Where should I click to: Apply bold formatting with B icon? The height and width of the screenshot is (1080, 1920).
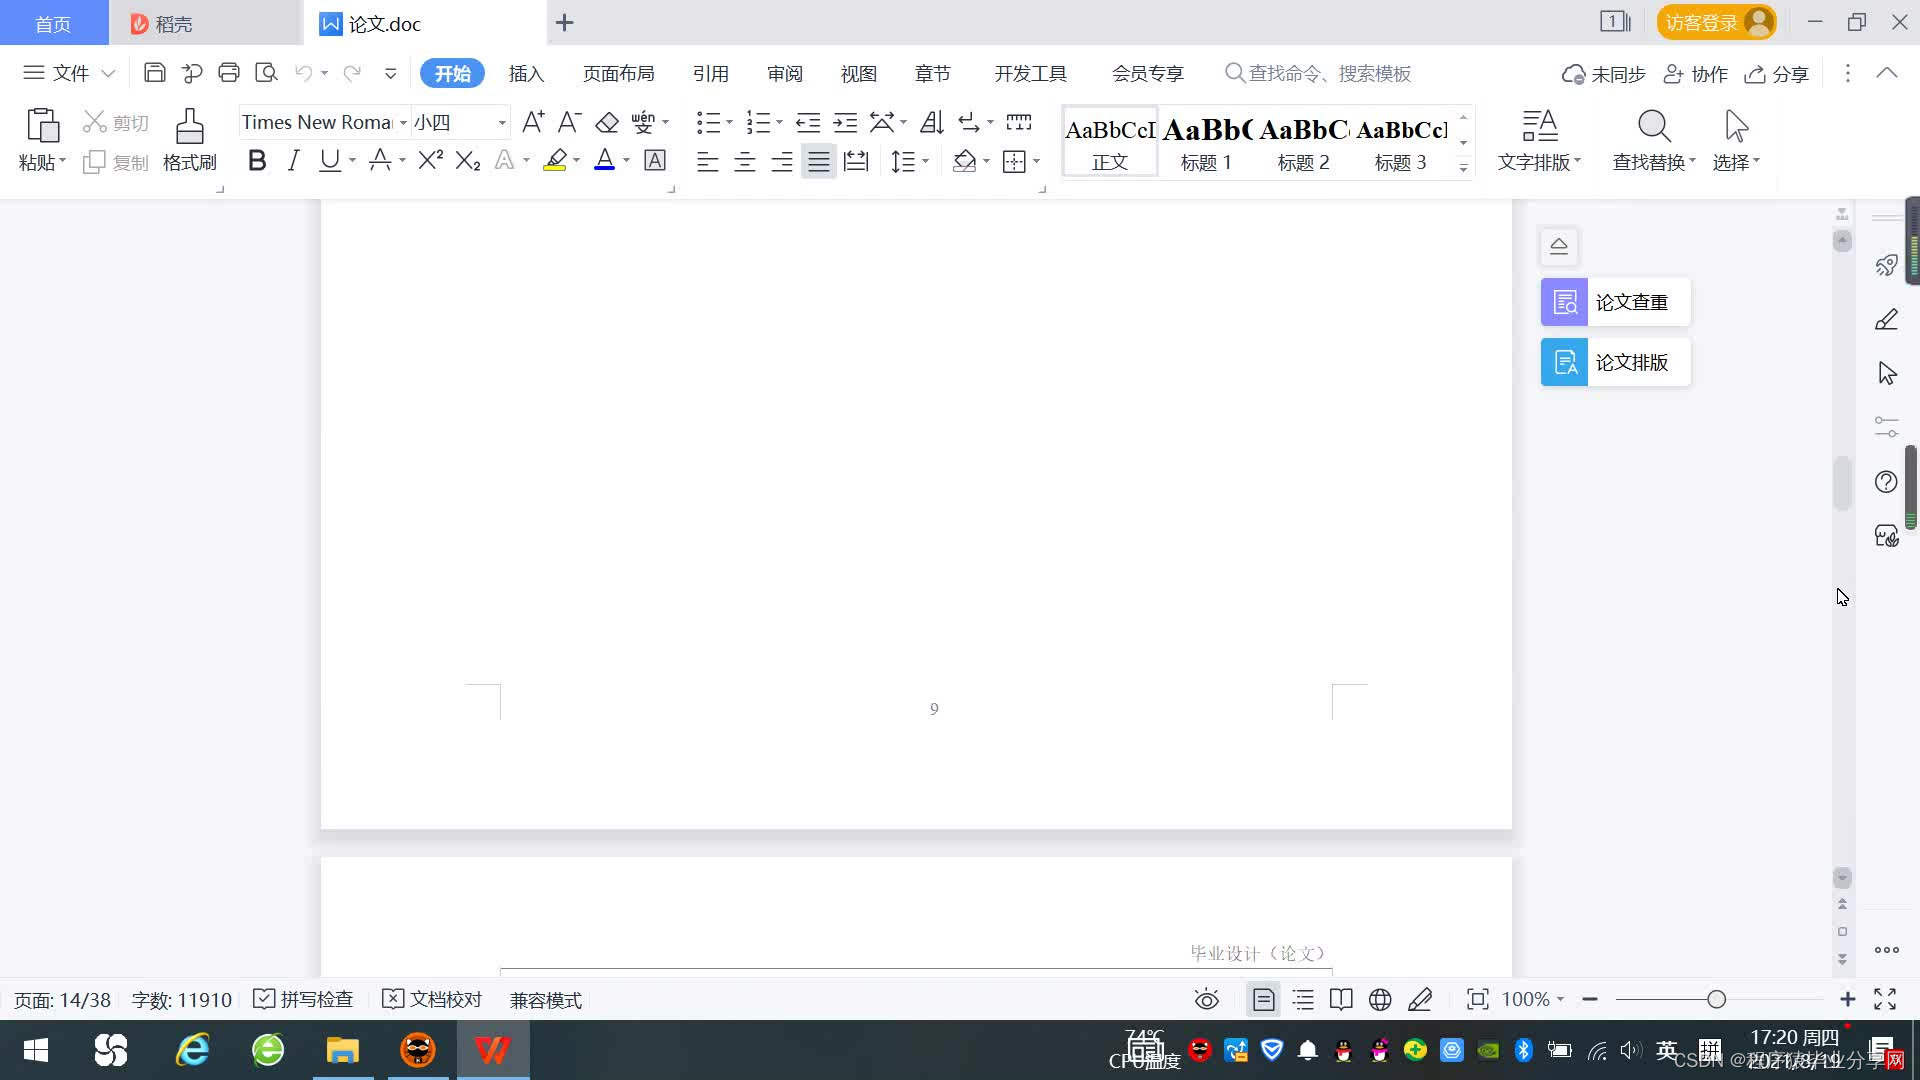pos(257,161)
